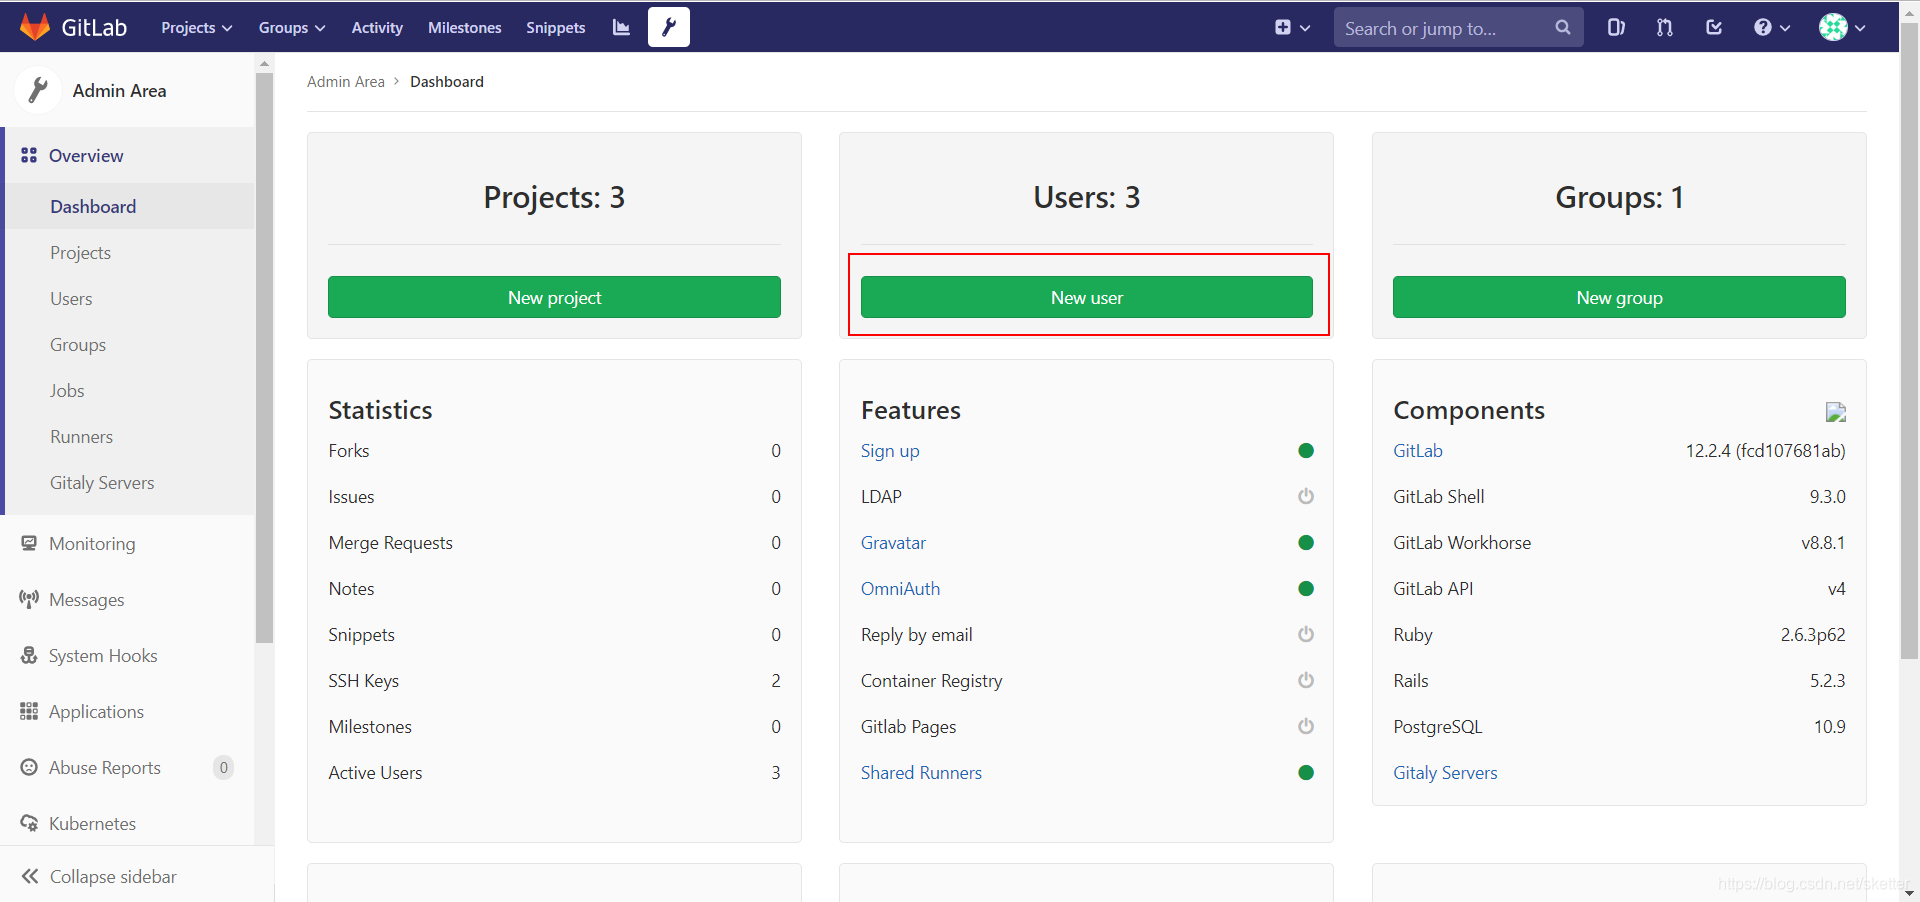The width and height of the screenshot is (1920, 902).
Task: Open the Gitaly Servers component link
Action: 1445,772
